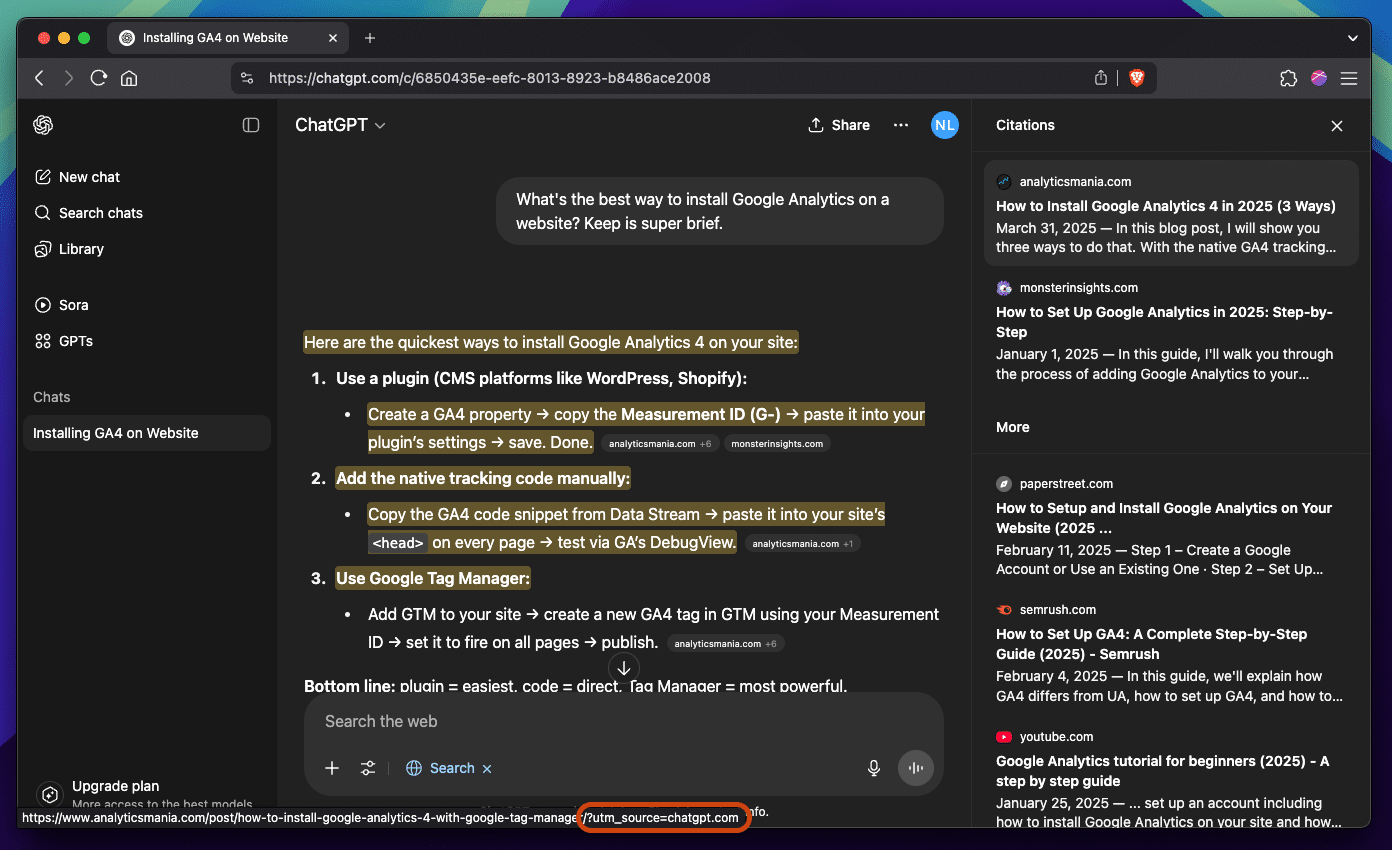The width and height of the screenshot is (1392, 850).
Task: Click the user message bubble text
Action: click(x=702, y=211)
